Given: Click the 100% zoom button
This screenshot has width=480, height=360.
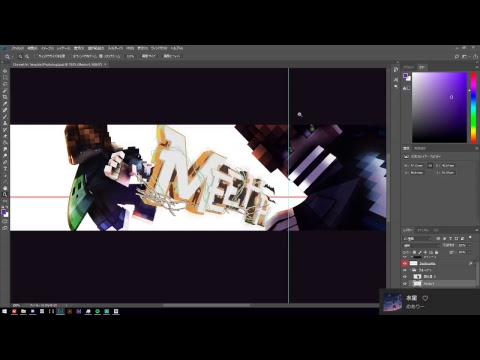Looking at the screenshot, I should (131, 56).
